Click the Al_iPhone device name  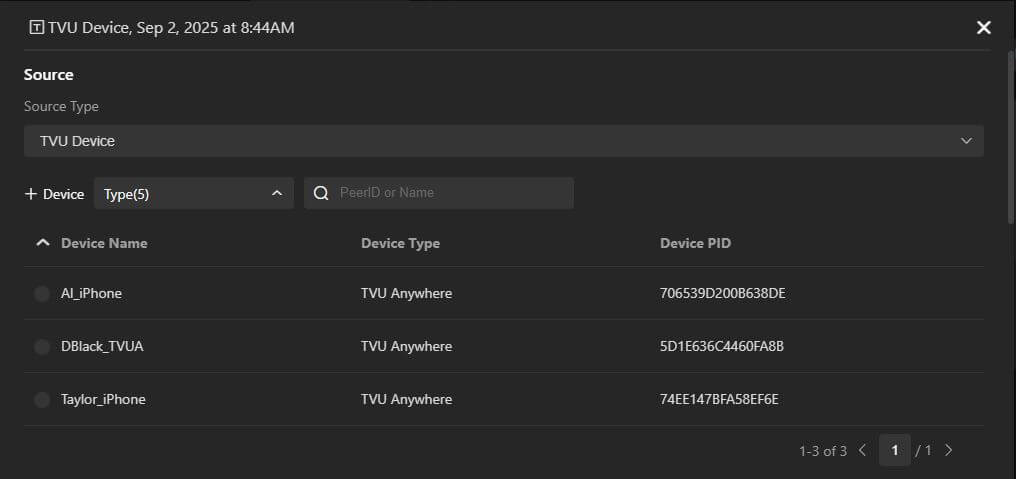(91, 294)
